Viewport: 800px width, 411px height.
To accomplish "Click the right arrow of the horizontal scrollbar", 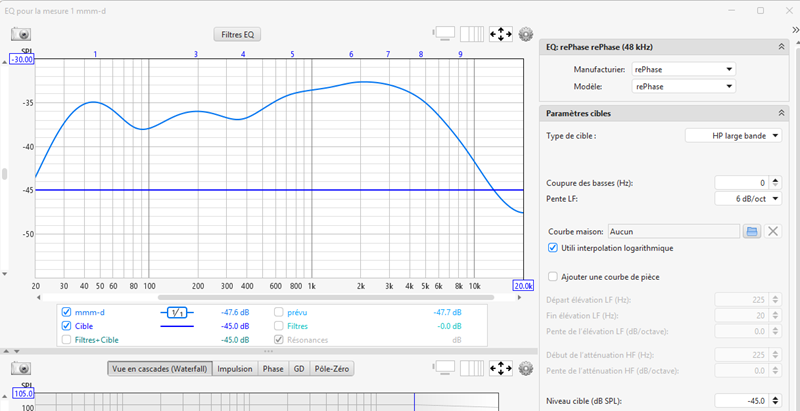I will pyautogui.click(x=520, y=297).
